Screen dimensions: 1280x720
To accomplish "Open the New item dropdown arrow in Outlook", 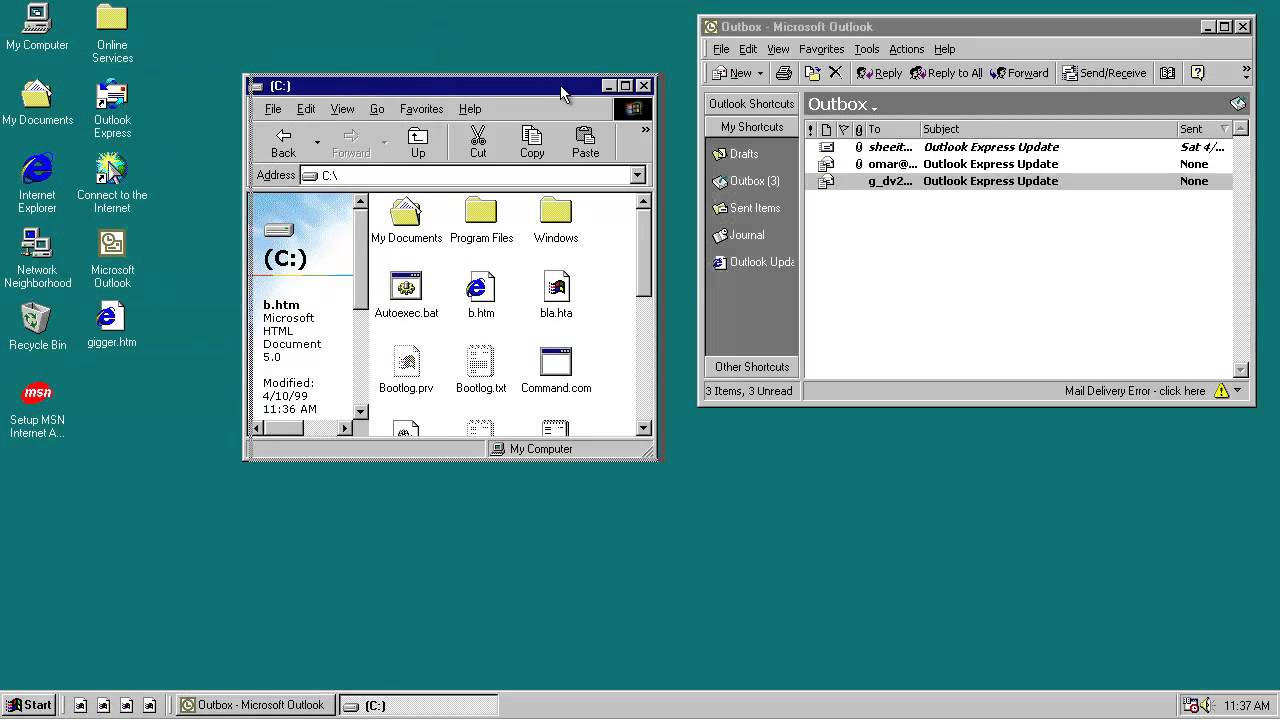I will pos(760,73).
